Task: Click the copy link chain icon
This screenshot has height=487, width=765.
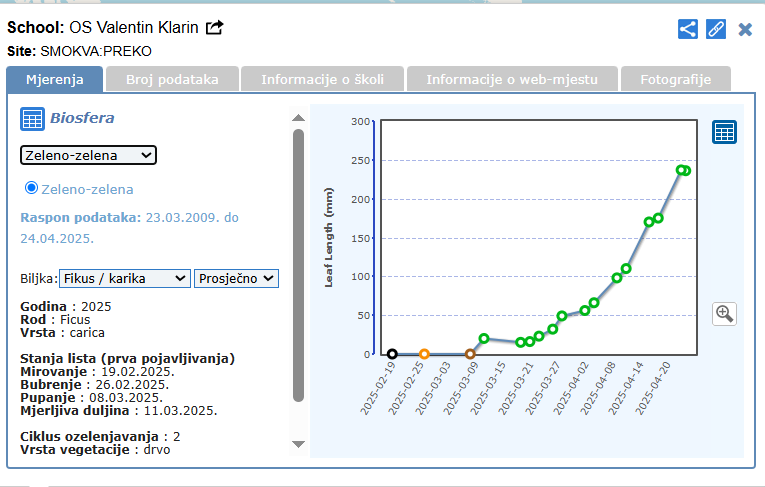Action: [x=716, y=29]
